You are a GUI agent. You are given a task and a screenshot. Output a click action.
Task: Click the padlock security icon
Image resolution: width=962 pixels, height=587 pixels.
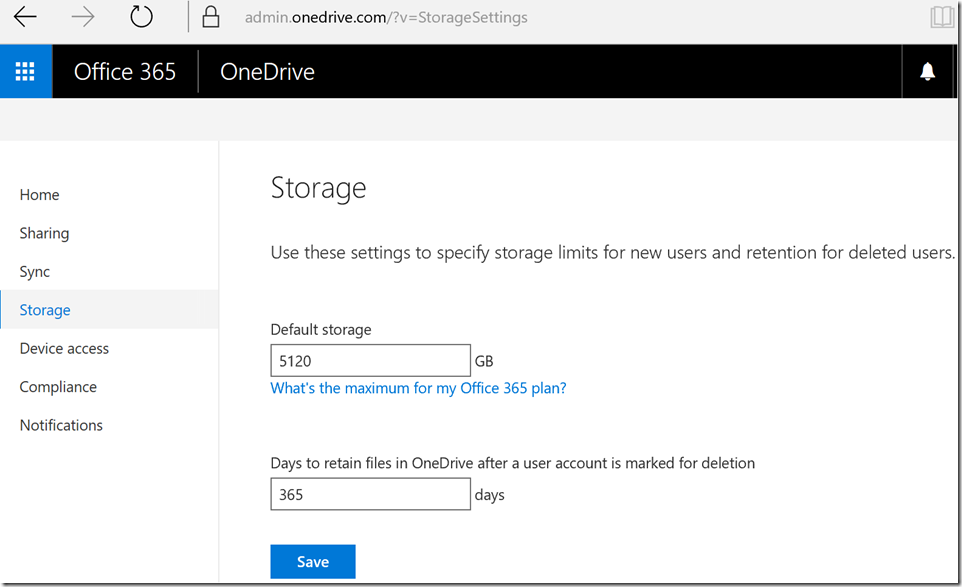(x=211, y=17)
